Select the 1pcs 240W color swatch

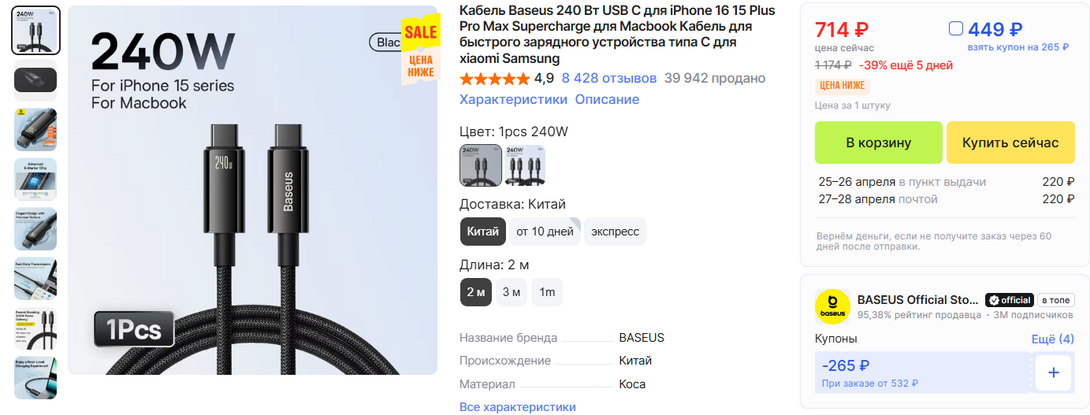coord(480,165)
